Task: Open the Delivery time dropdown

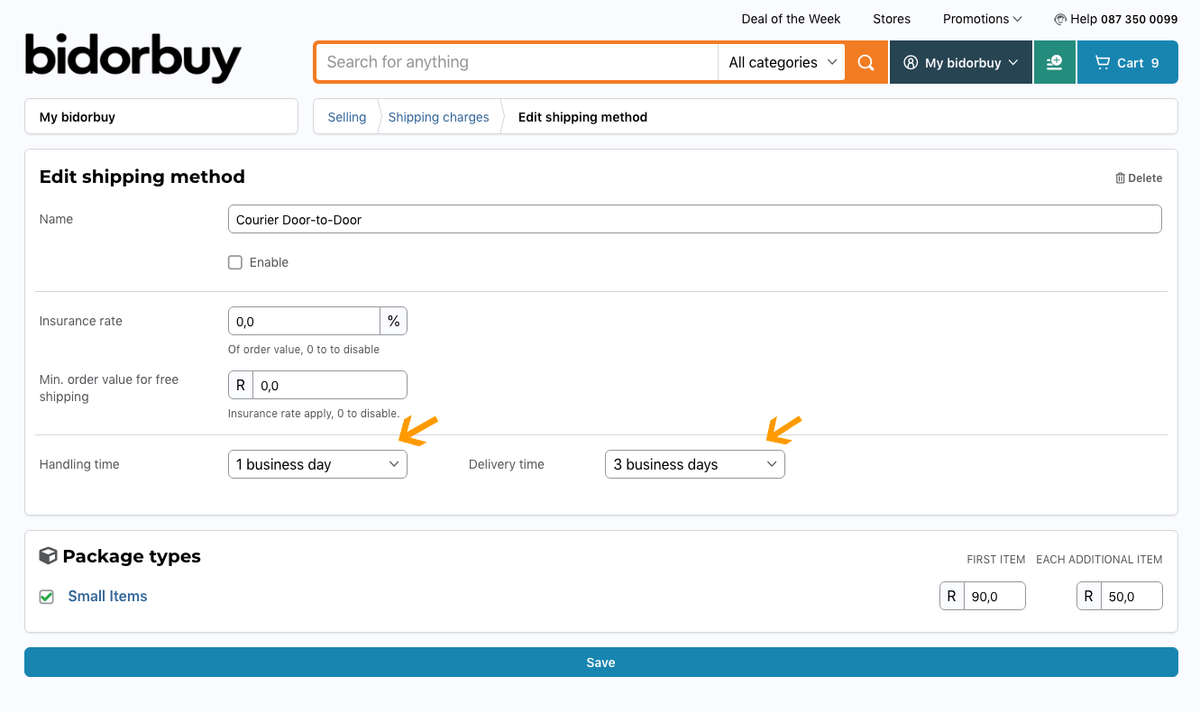Action: 695,464
